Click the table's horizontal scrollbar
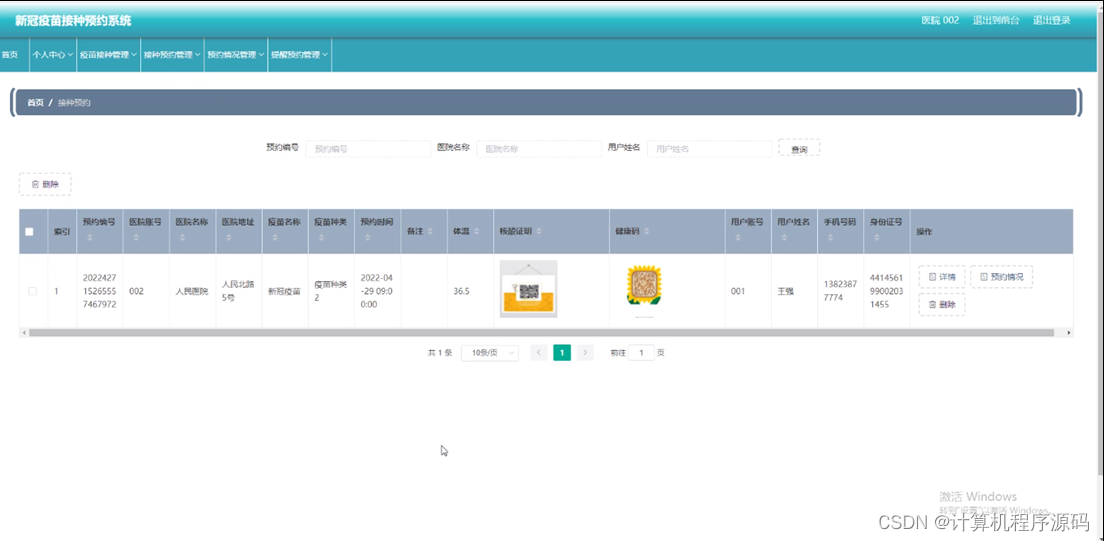Viewport: 1104px width, 541px height. [x=541, y=332]
